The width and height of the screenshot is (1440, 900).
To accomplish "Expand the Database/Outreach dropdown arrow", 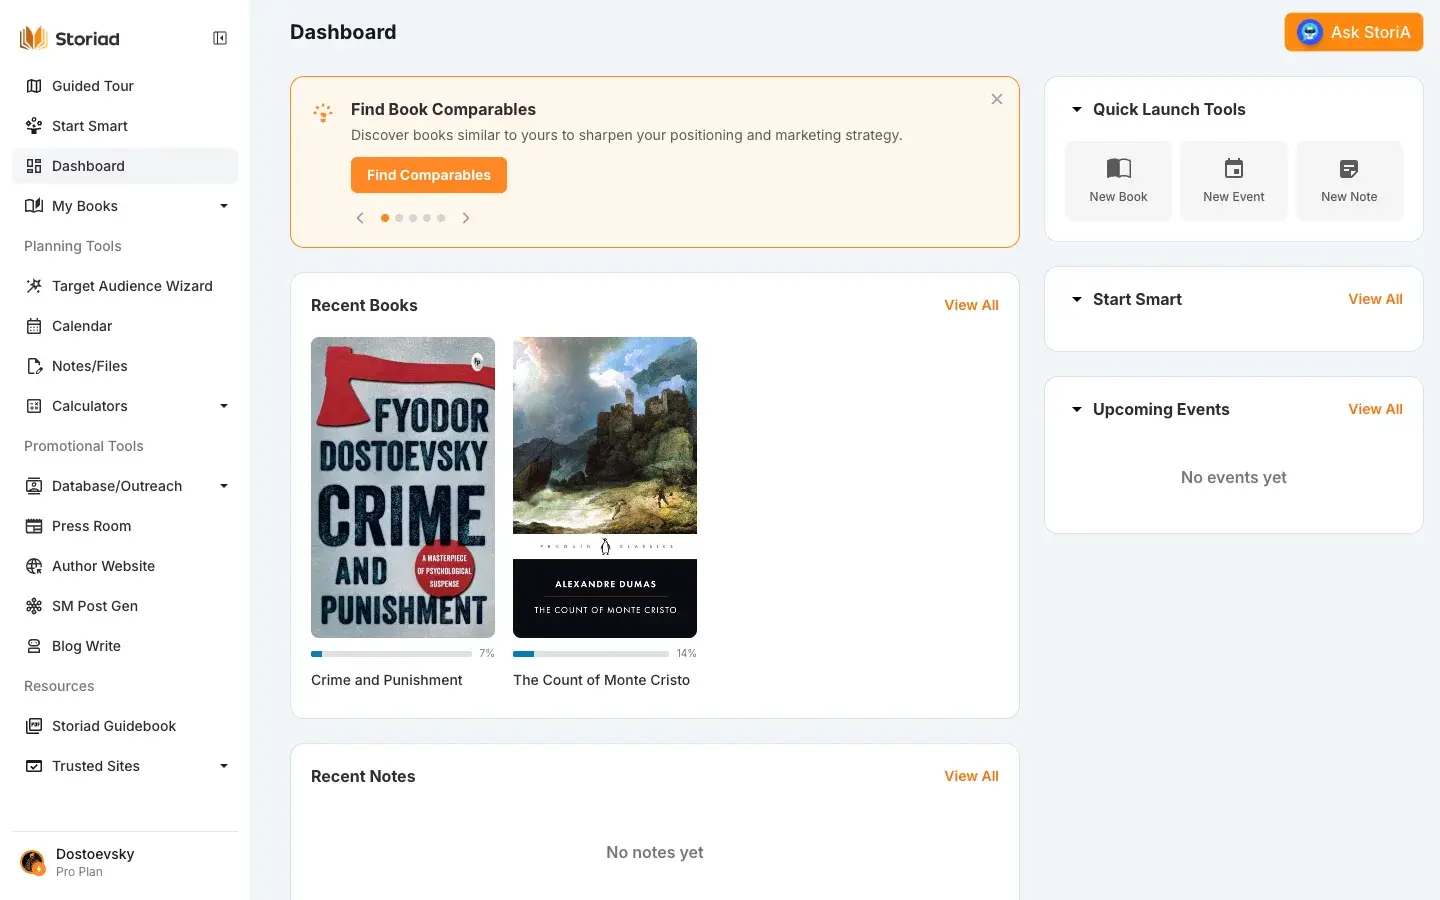I will (x=224, y=486).
